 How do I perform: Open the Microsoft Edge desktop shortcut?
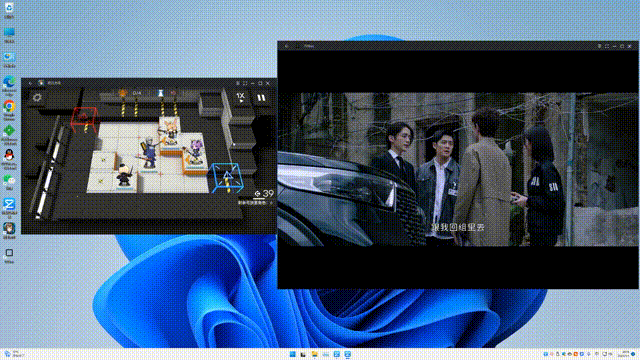(9, 82)
